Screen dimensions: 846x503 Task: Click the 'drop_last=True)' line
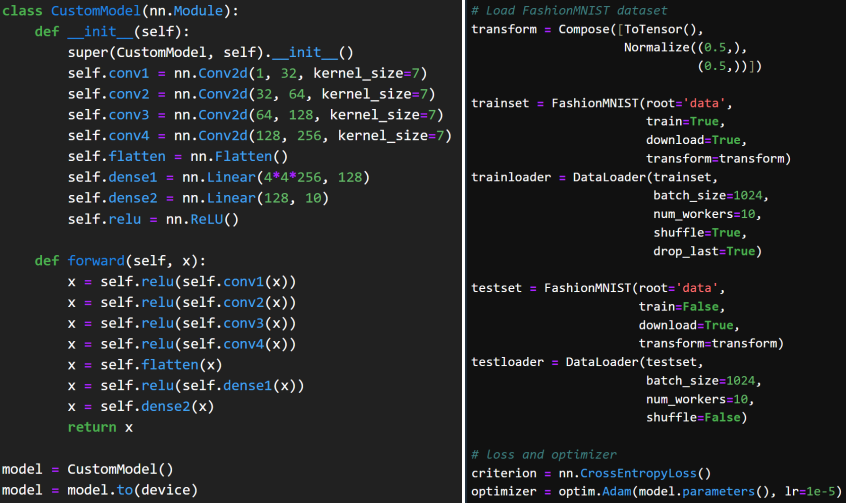(x=707, y=252)
